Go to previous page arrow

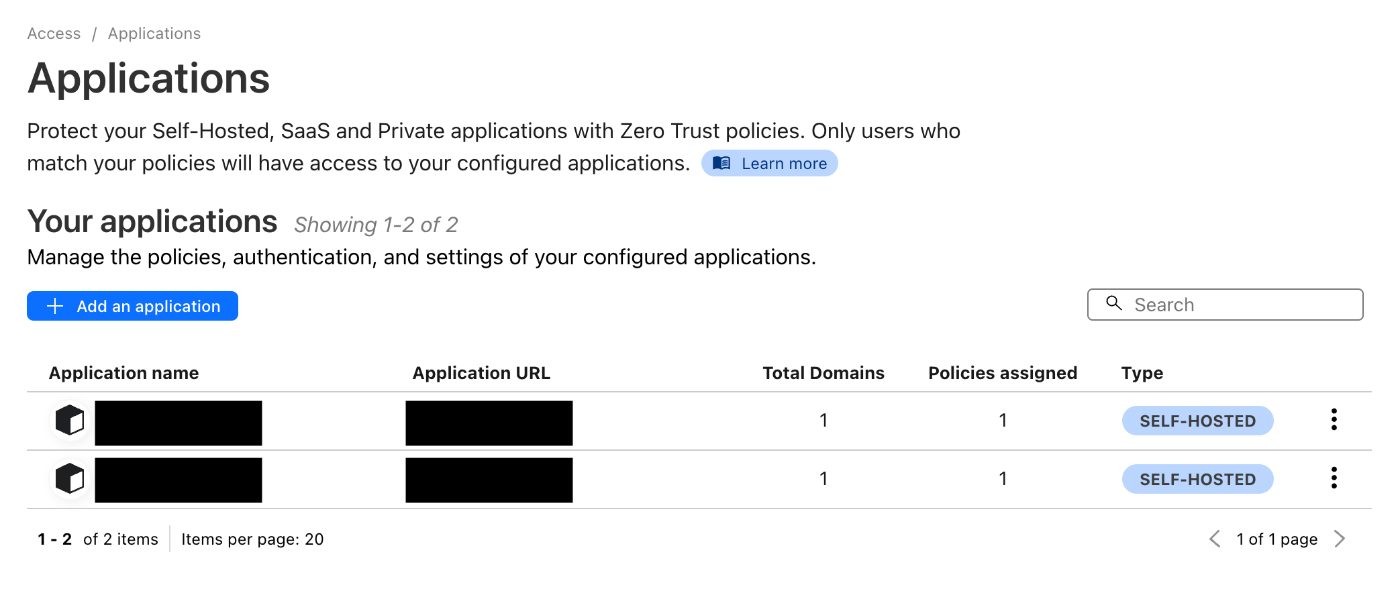pos(1215,540)
